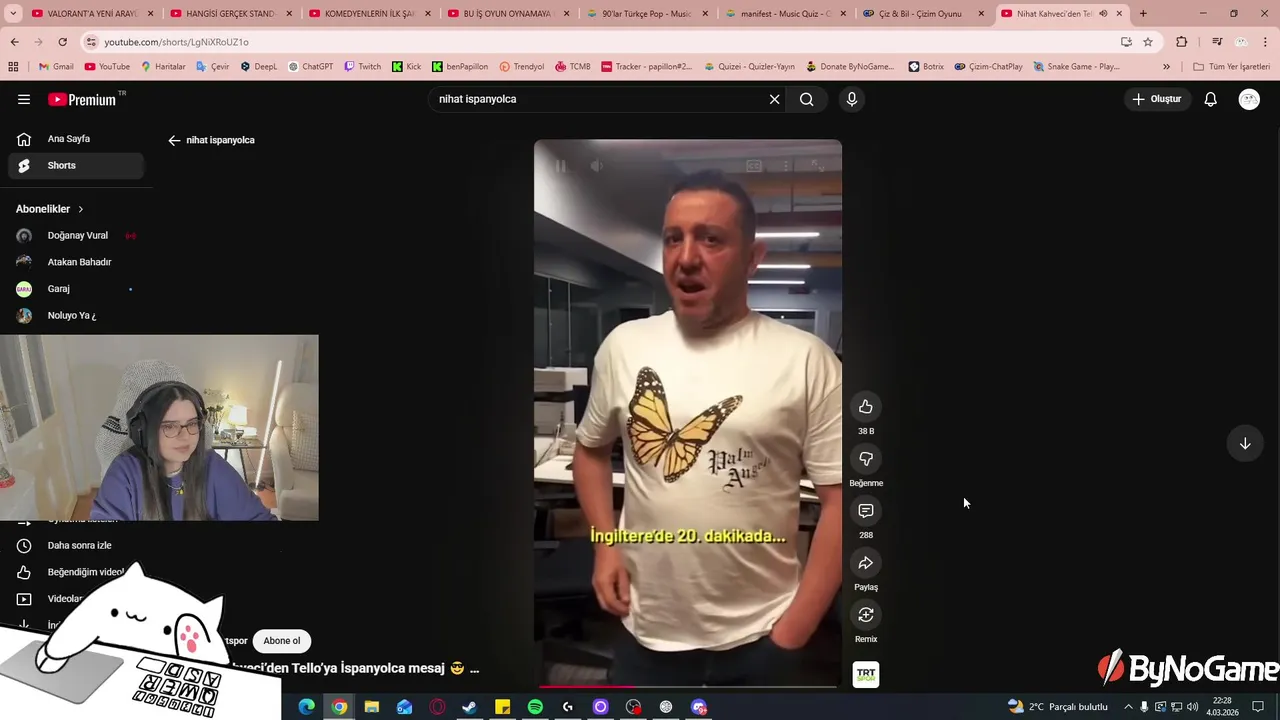Switch to 90'lar Türkçe Pop tab
The width and height of the screenshot is (1280, 720).
[x=646, y=14]
